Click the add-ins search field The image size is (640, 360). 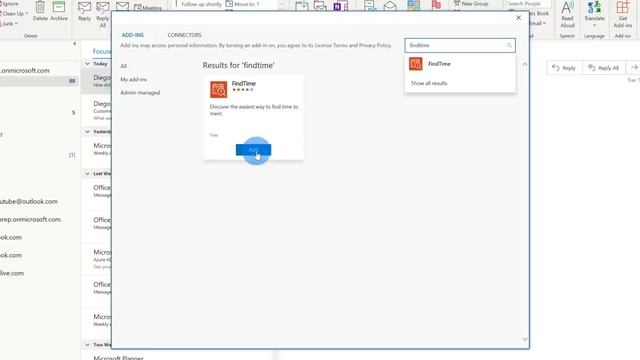point(460,45)
